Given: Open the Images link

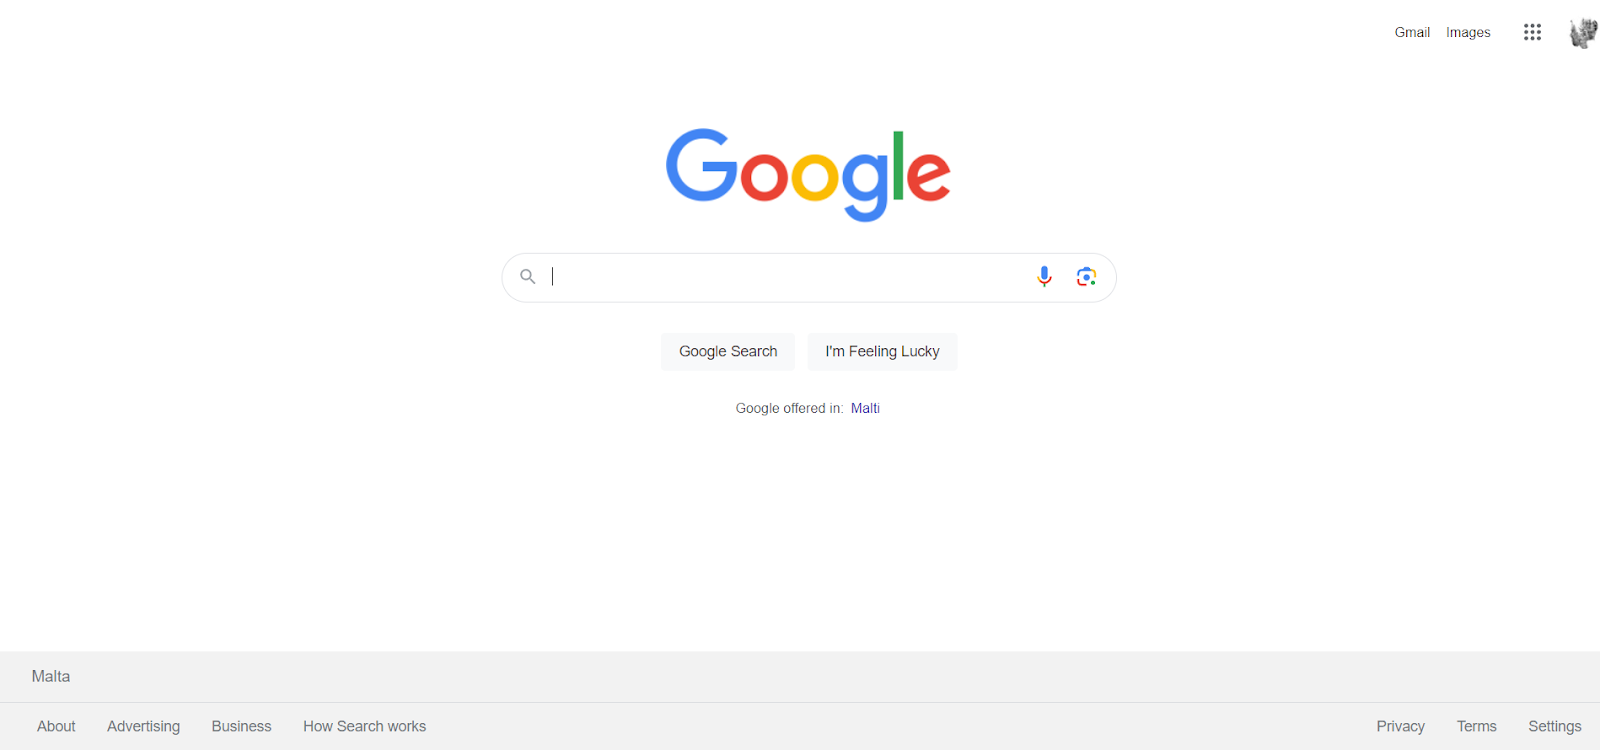Looking at the screenshot, I should tap(1468, 32).
